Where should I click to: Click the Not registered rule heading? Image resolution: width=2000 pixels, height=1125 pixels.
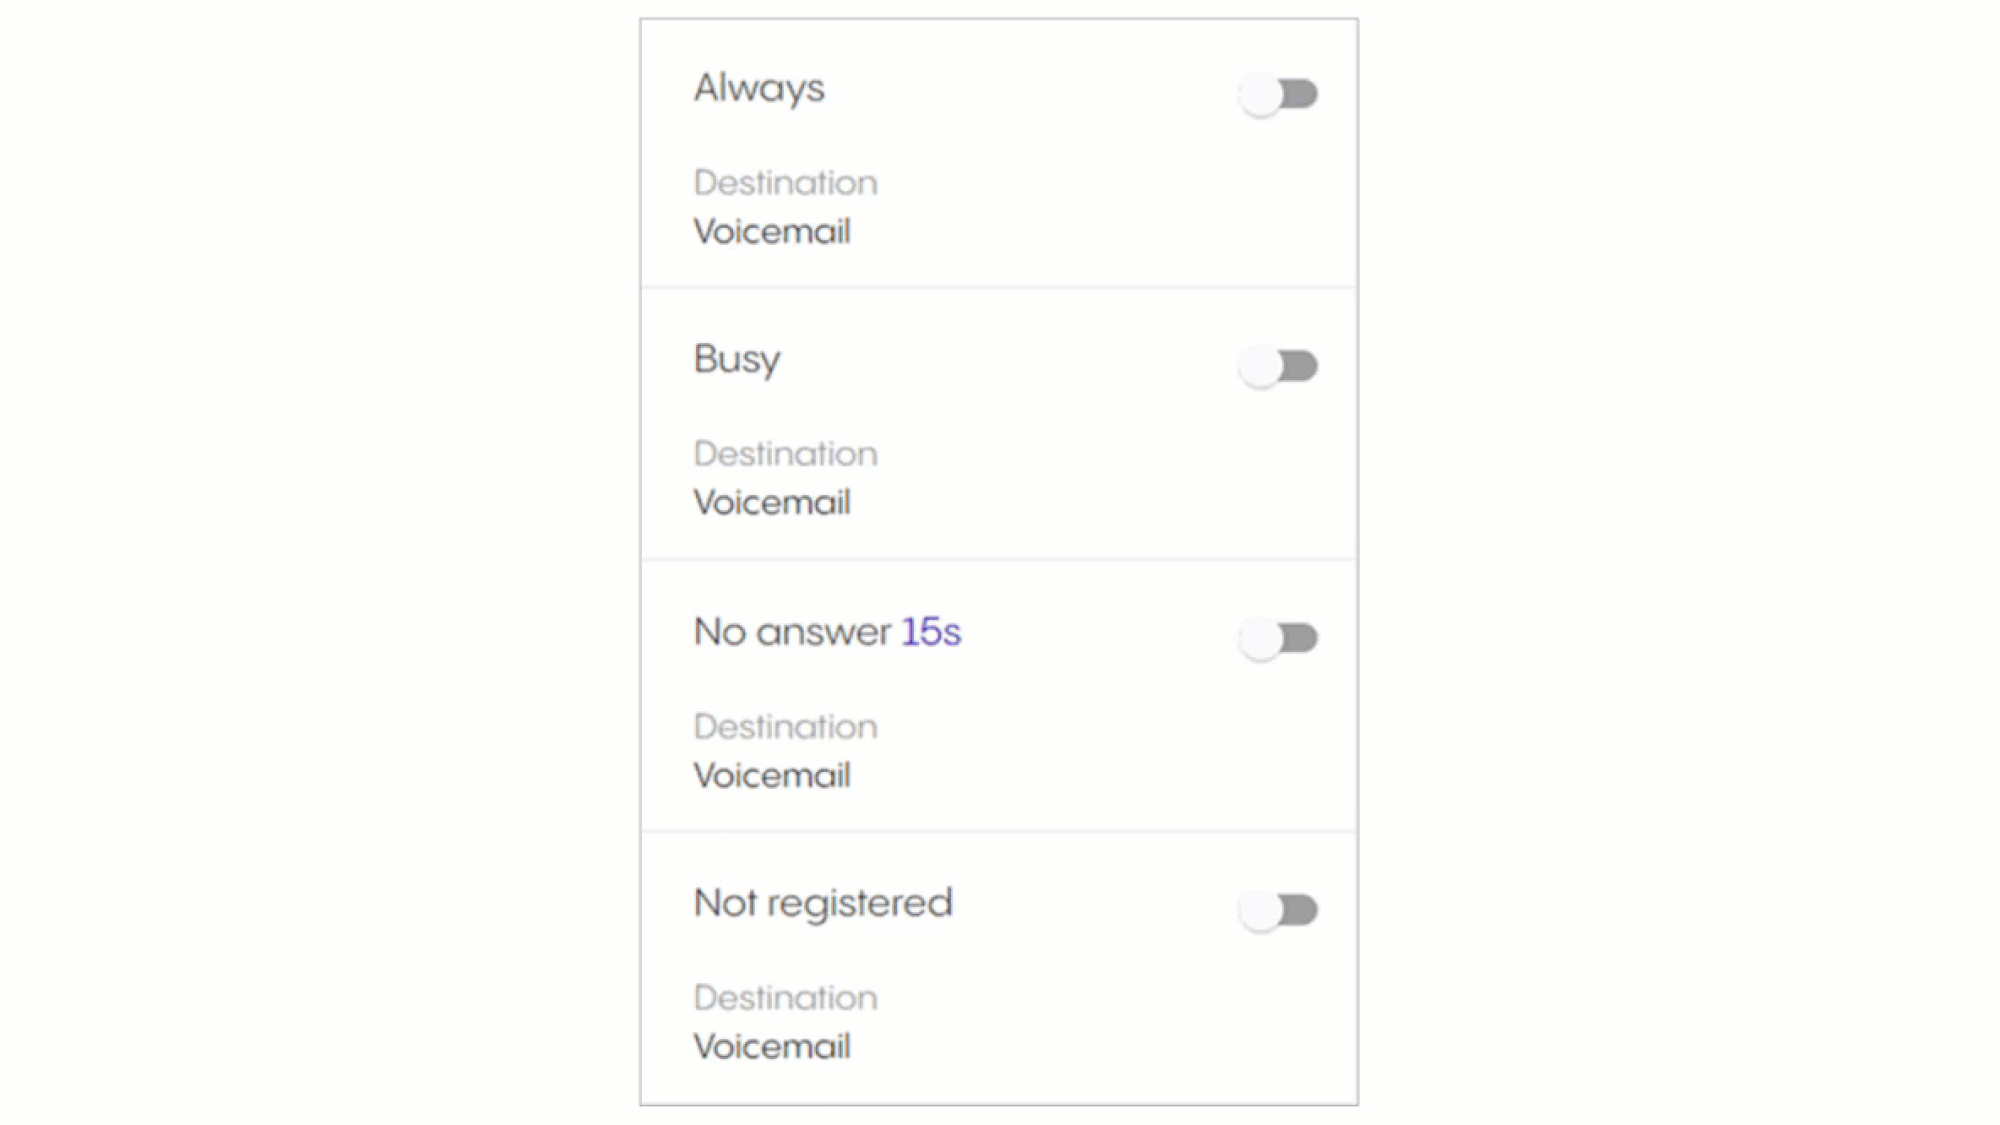coord(823,903)
